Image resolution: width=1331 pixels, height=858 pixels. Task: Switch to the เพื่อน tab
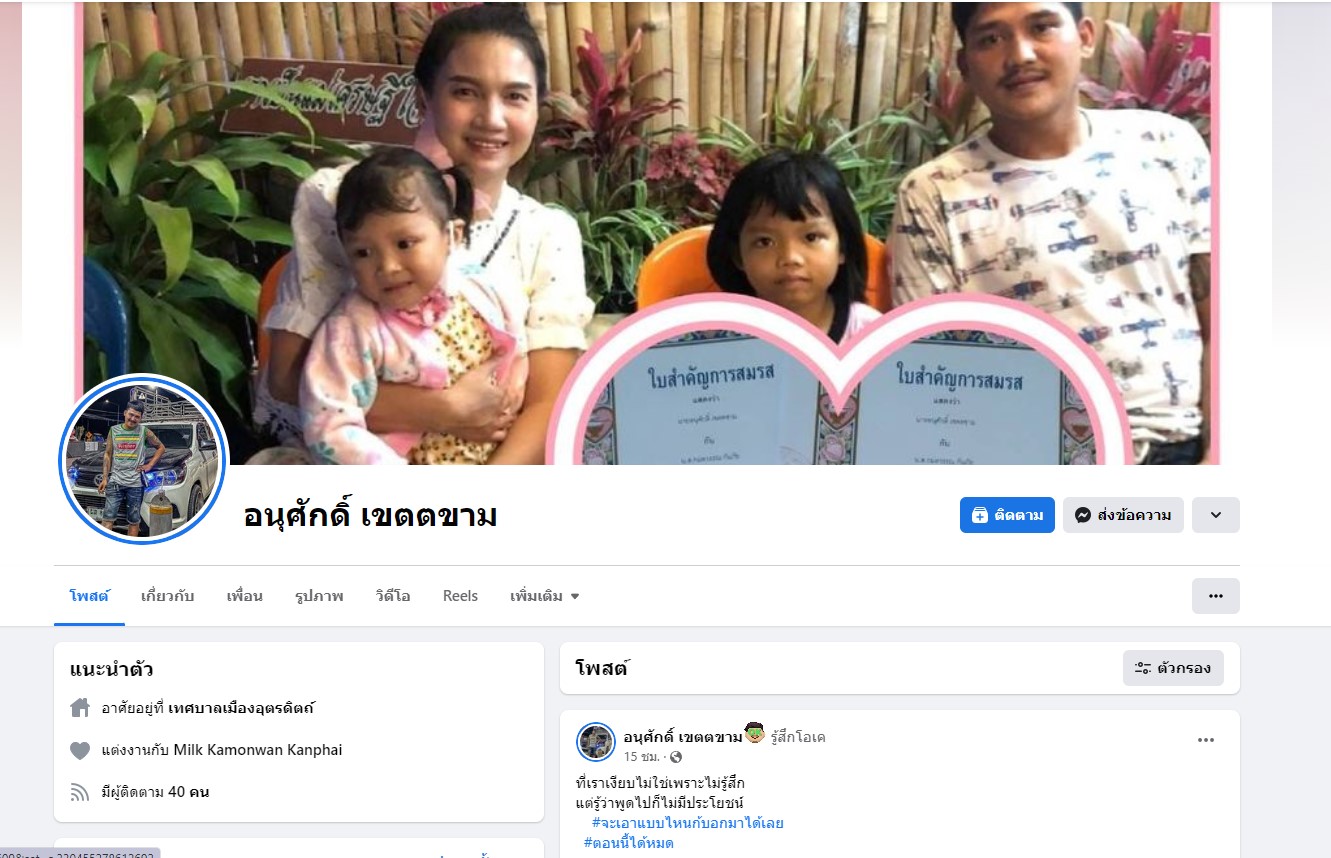245,596
